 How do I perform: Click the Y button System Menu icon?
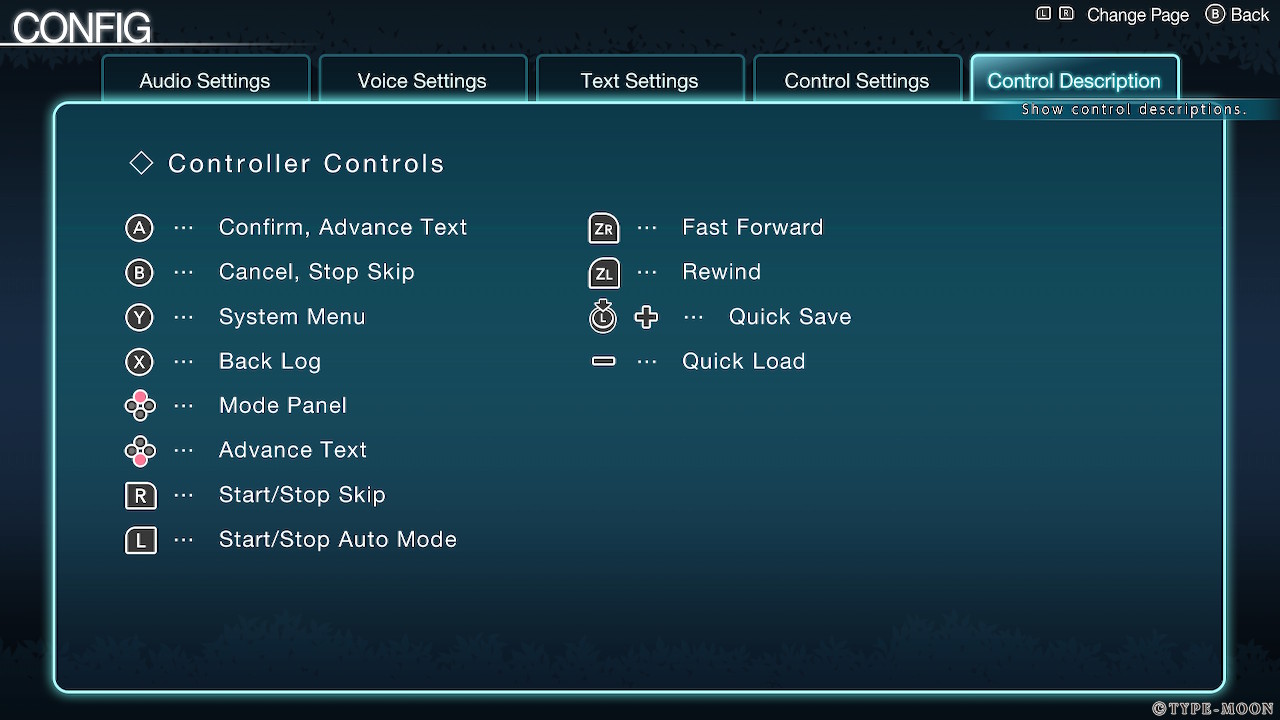[139, 317]
